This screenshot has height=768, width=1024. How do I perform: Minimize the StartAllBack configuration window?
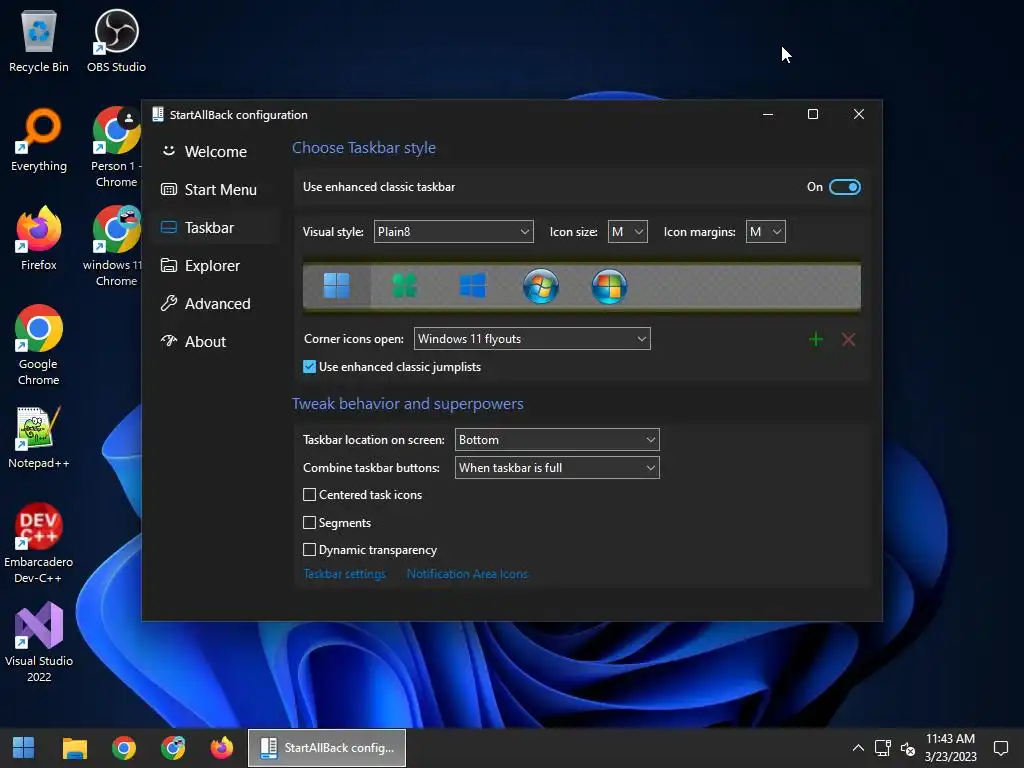tap(768, 114)
